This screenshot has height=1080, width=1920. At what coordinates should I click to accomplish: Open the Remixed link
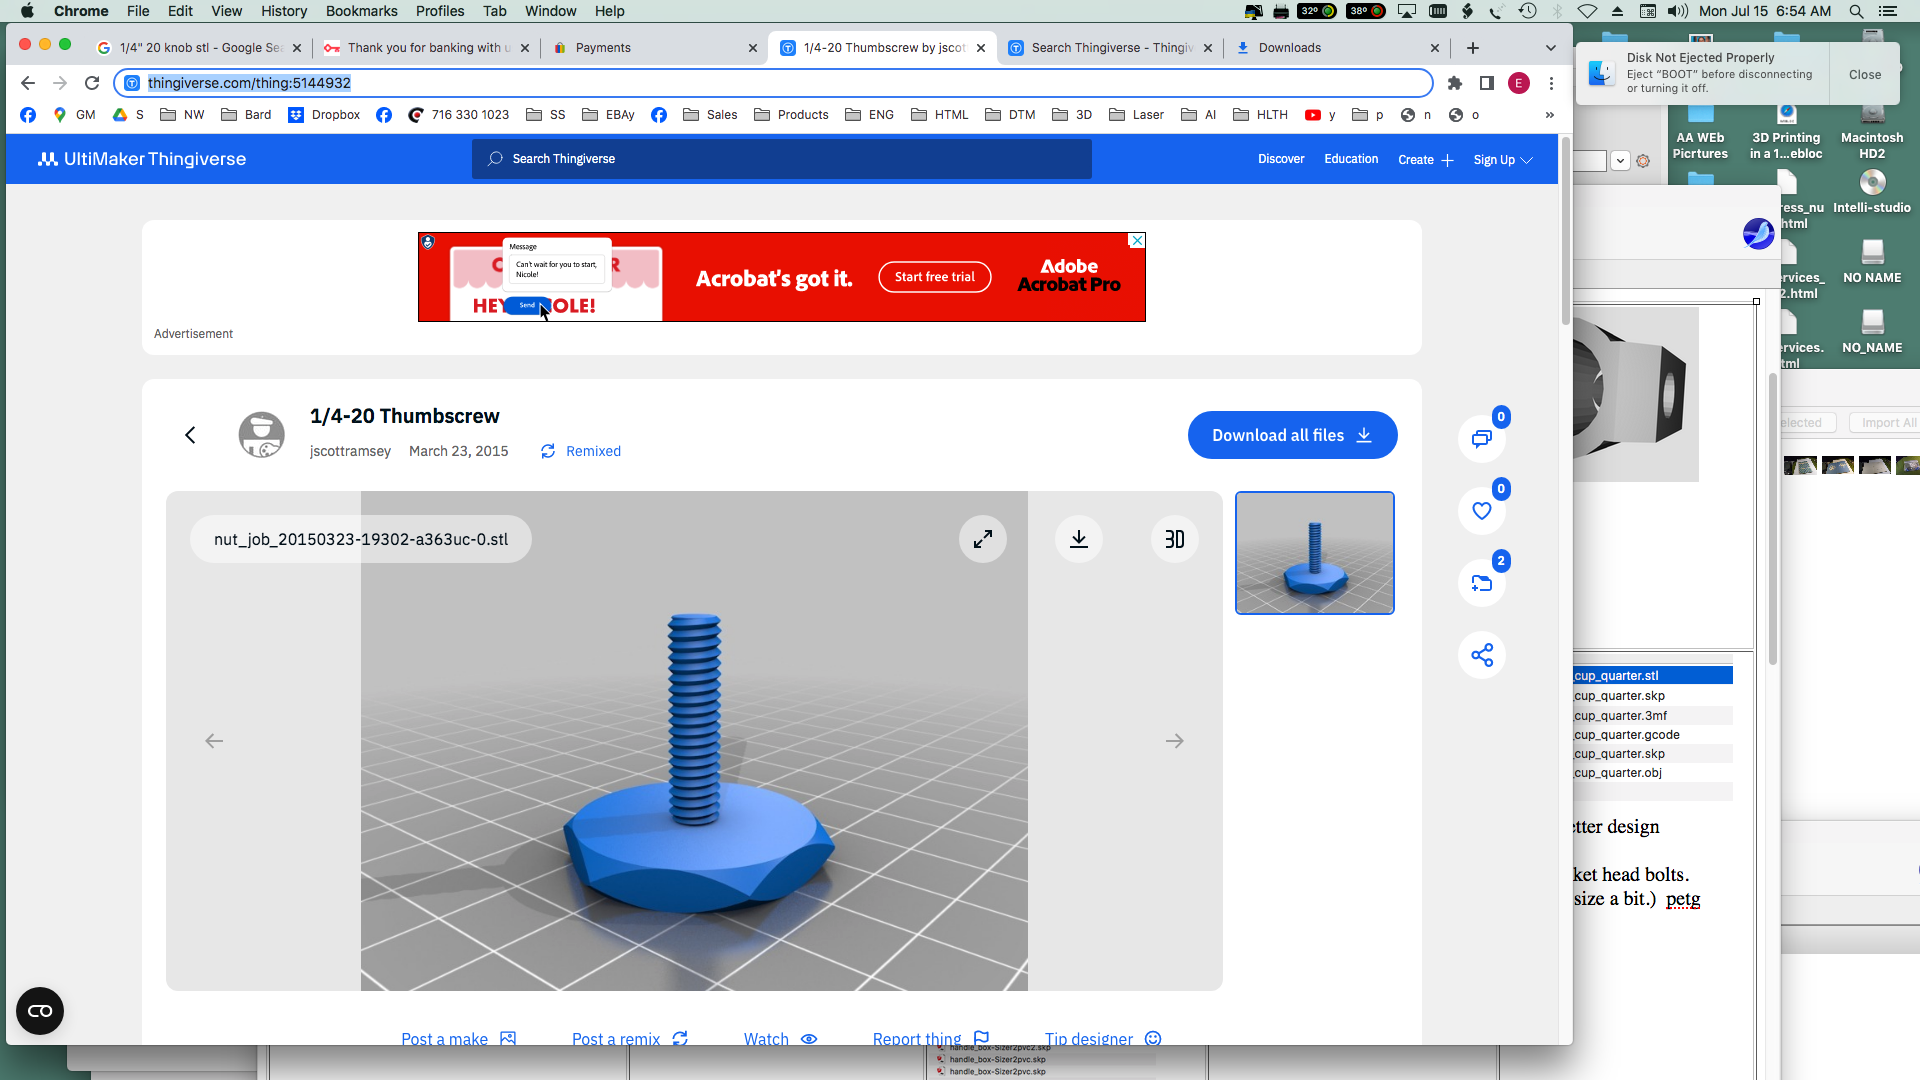coord(592,451)
